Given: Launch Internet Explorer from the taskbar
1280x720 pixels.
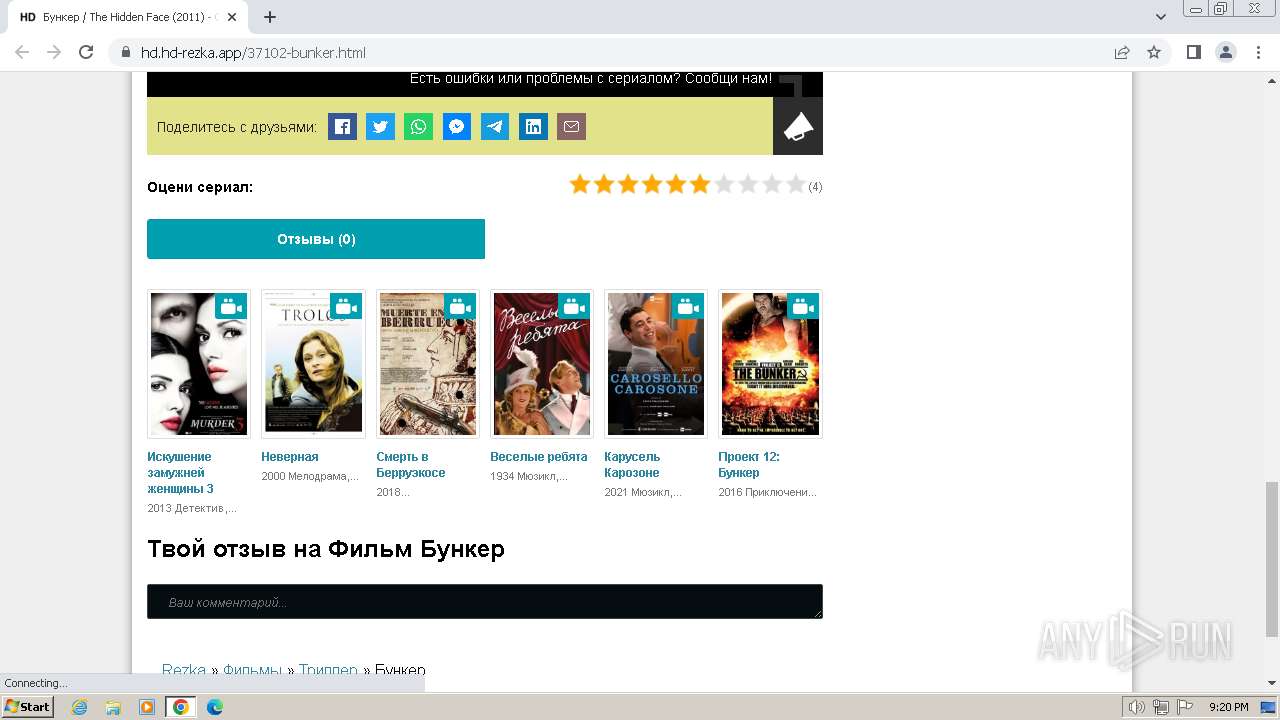Looking at the screenshot, I should (x=79, y=707).
